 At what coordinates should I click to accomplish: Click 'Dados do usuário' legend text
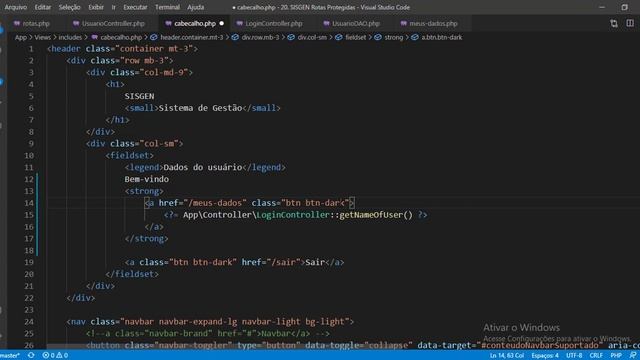click(202, 167)
